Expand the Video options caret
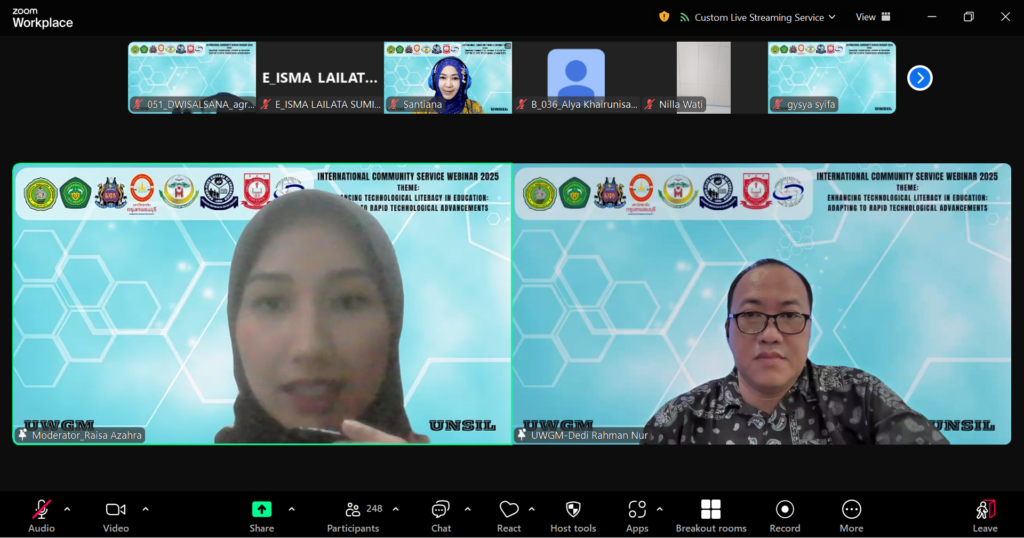 [x=145, y=509]
